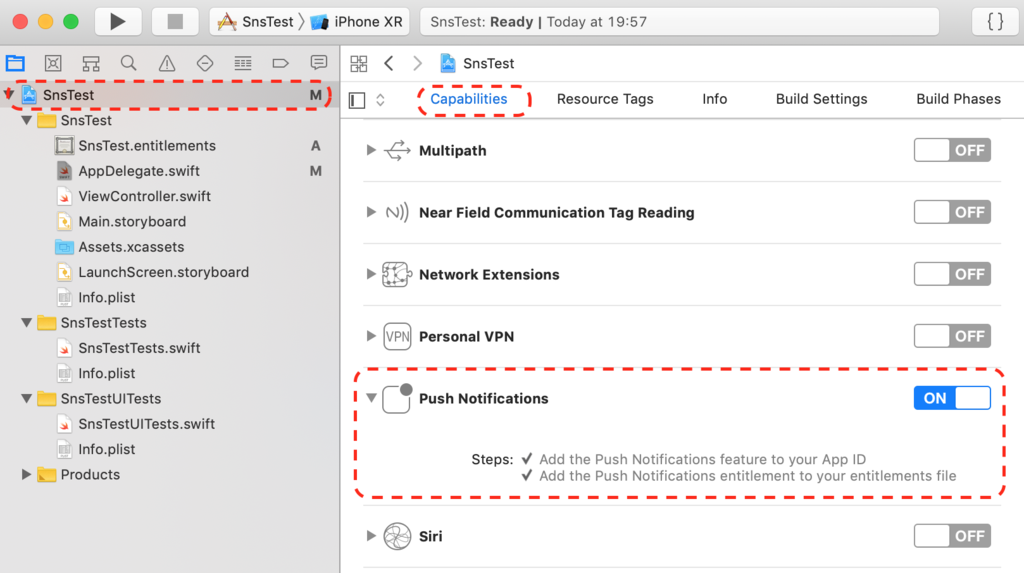This screenshot has width=1024, height=573.
Task: Open the Symbol navigator hierarchy icon
Action: 91,63
